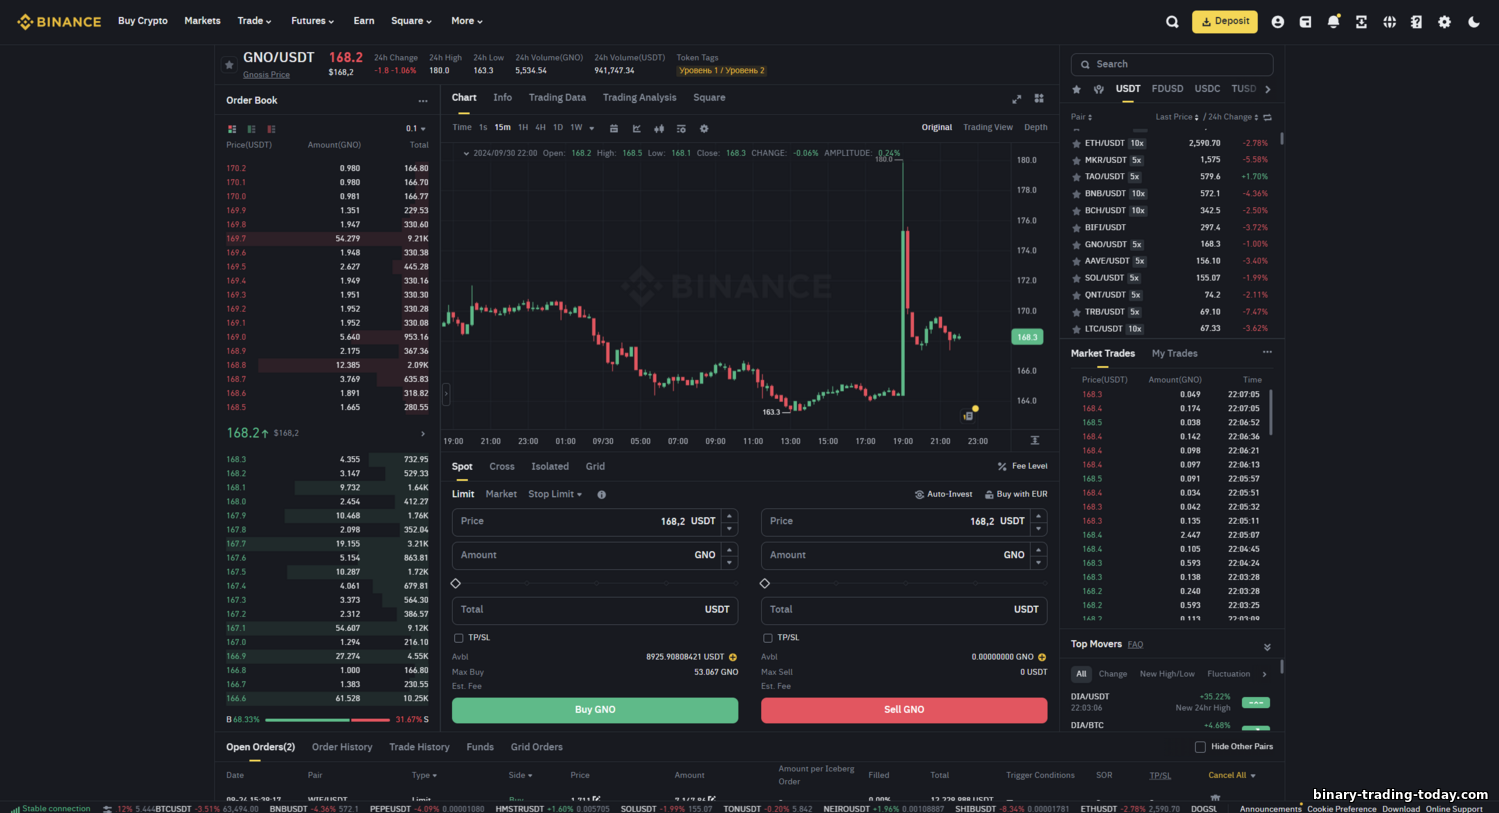The height and width of the screenshot is (813, 1499).
Task: Switch to Order History tab
Action: (x=342, y=747)
